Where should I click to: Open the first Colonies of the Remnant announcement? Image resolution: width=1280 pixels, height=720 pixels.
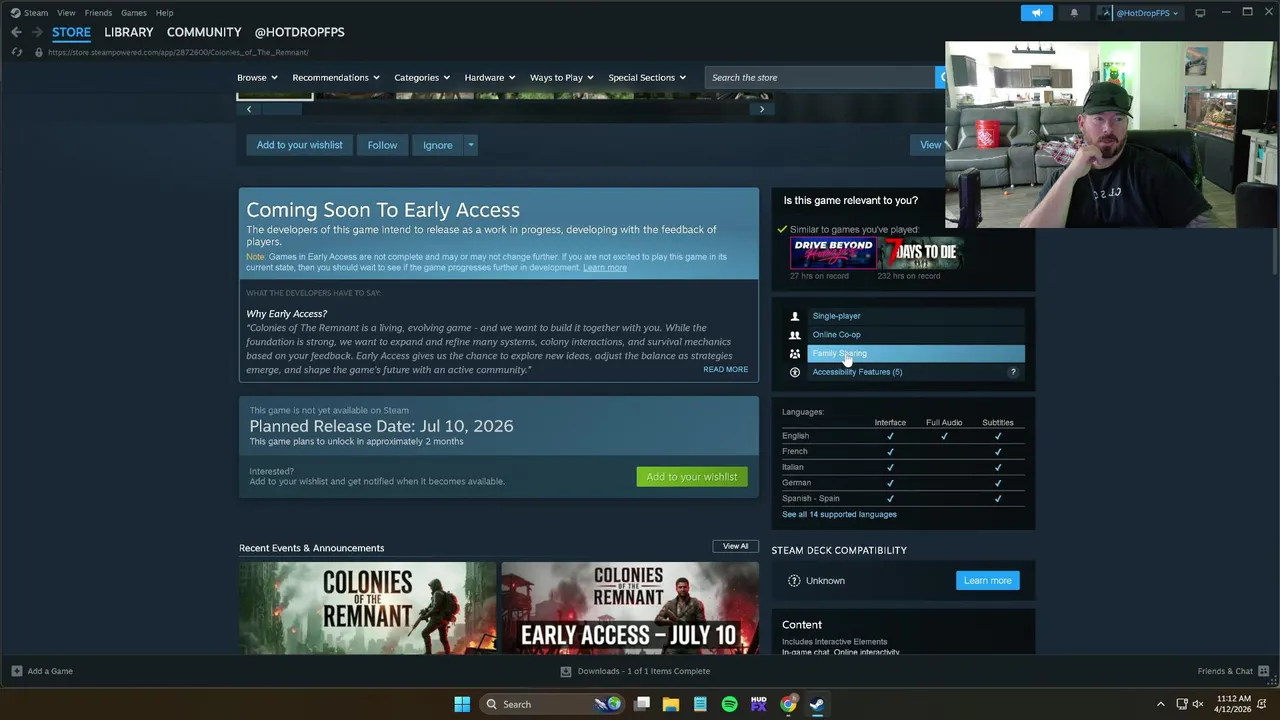(x=367, y=608)
